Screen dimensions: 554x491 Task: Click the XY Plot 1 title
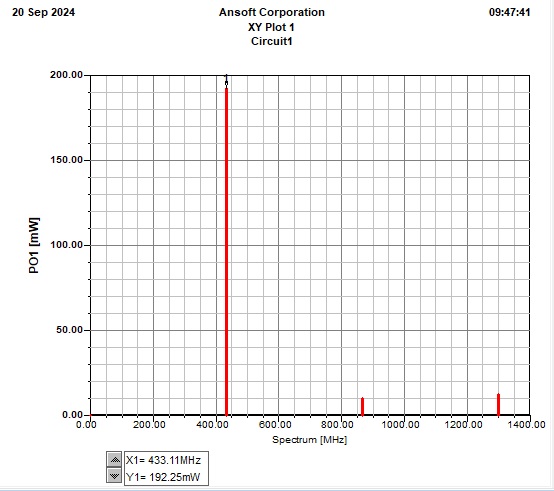[271, 27]
